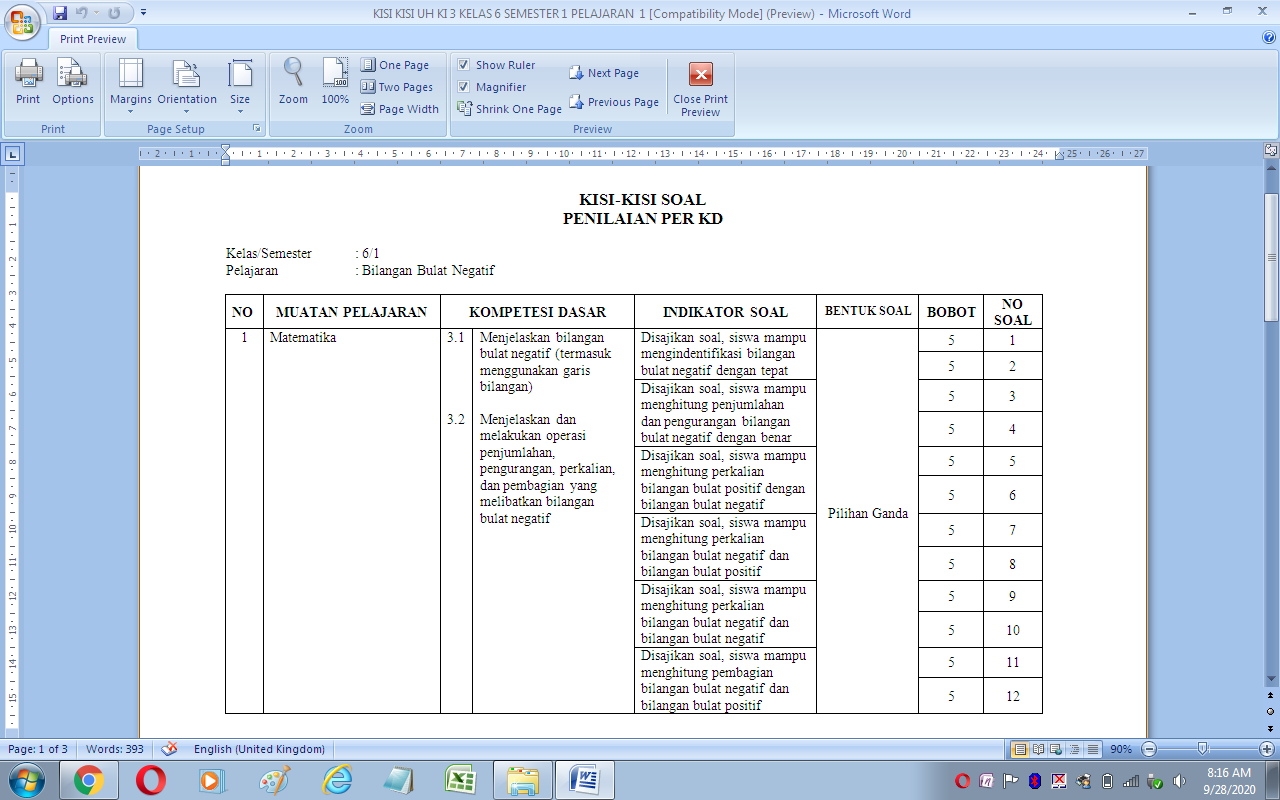Expand the Margins dropdown
1280x800 pixels.
tap(131, 86)
